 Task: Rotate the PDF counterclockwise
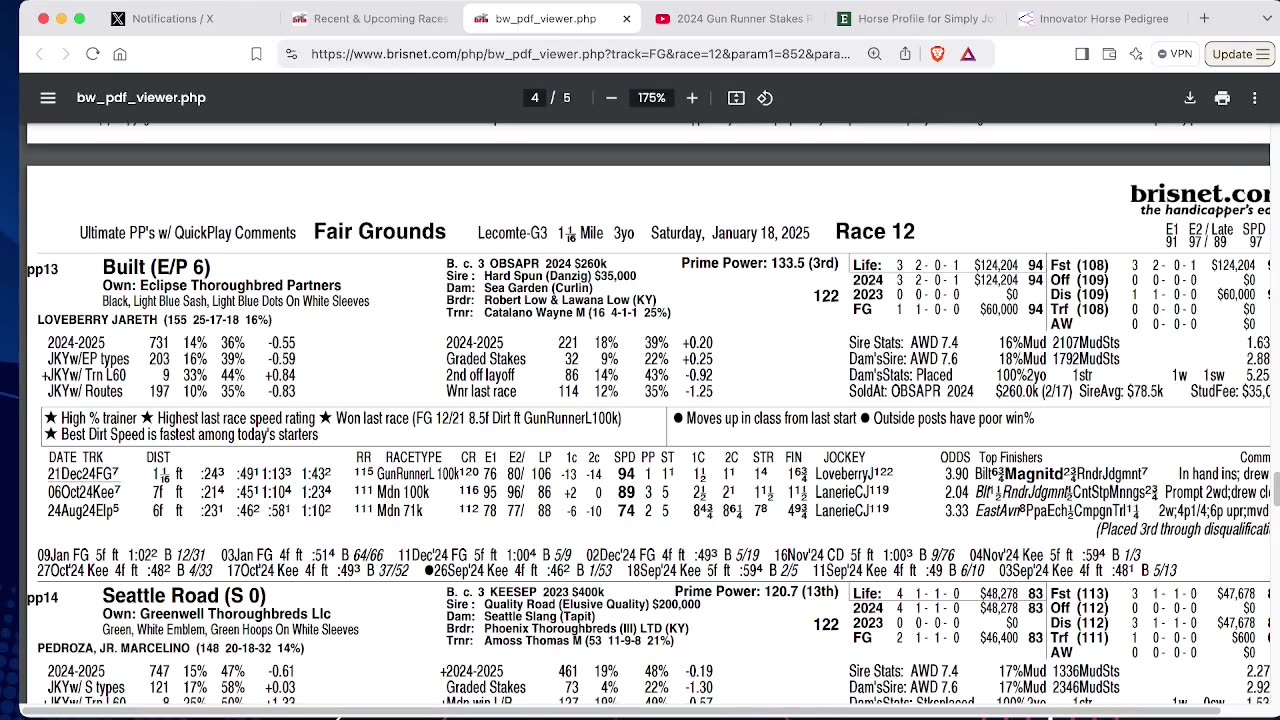(765, 98)
